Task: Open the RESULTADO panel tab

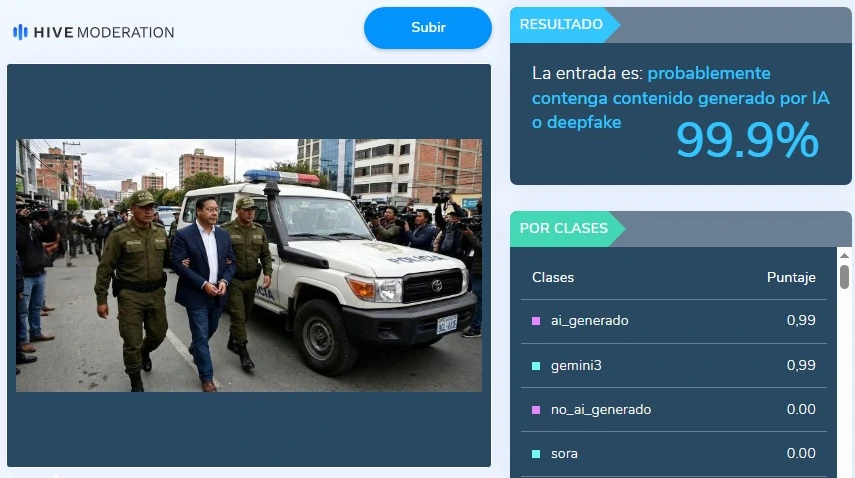Action: tap(562, 25)
